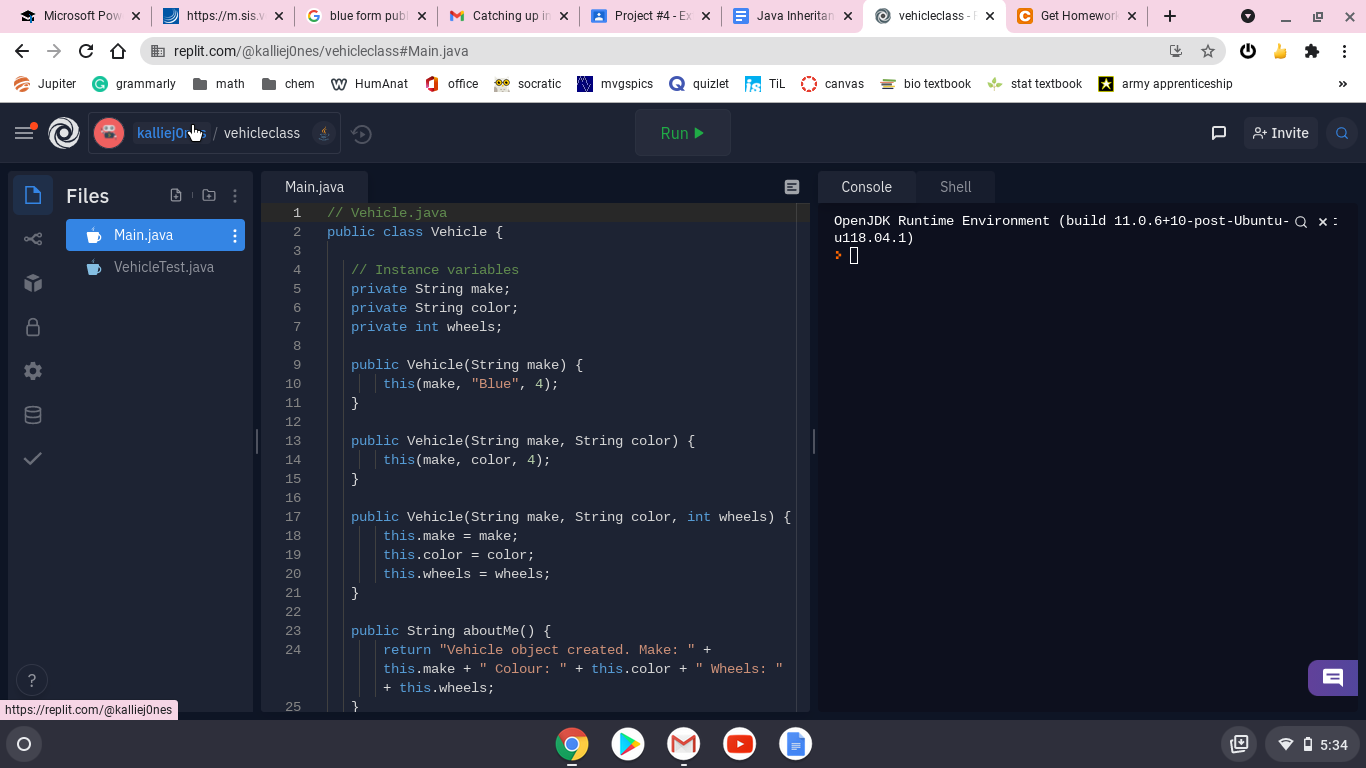Open Gmail from the taskbar

pyautogui.click(x=683, y=744)
